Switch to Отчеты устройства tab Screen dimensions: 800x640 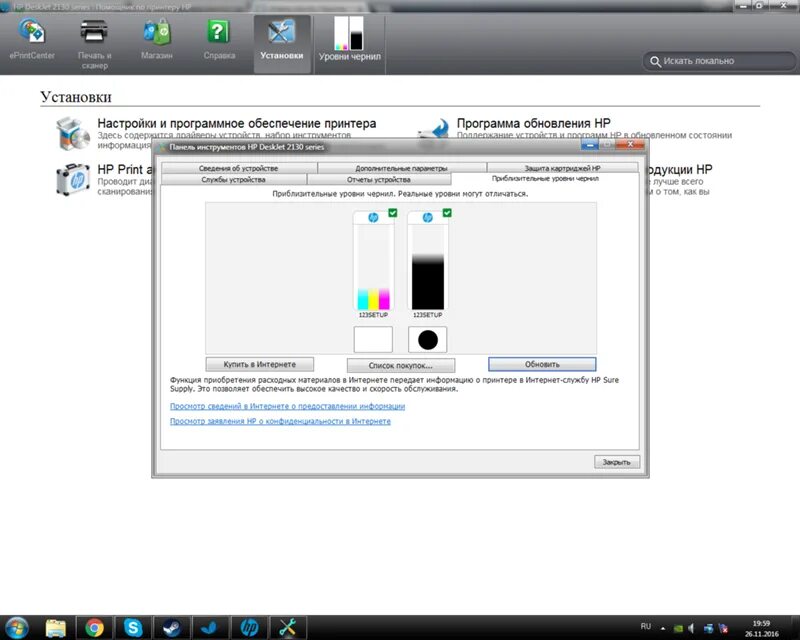pyautogui.click(x=379, y=180)
